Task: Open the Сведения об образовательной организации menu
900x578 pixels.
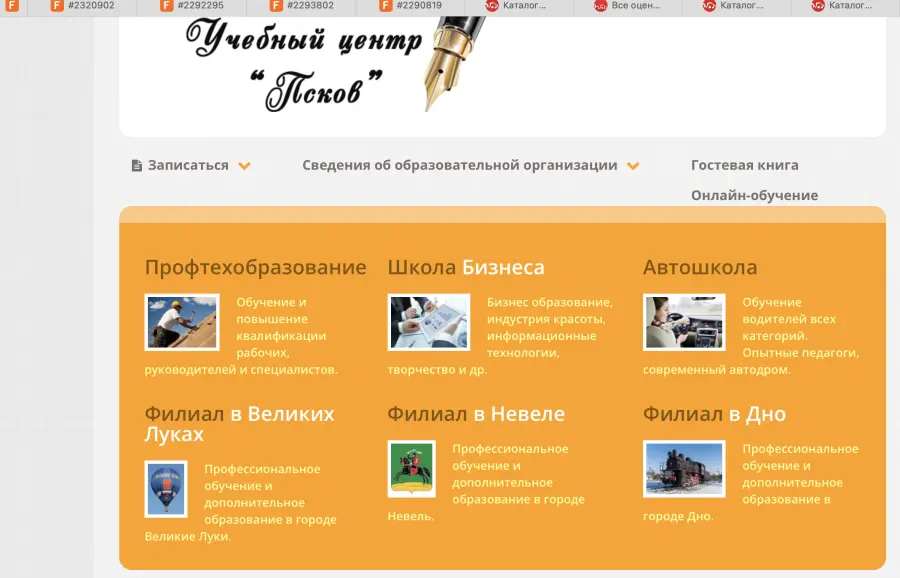Action: (459, 166)
